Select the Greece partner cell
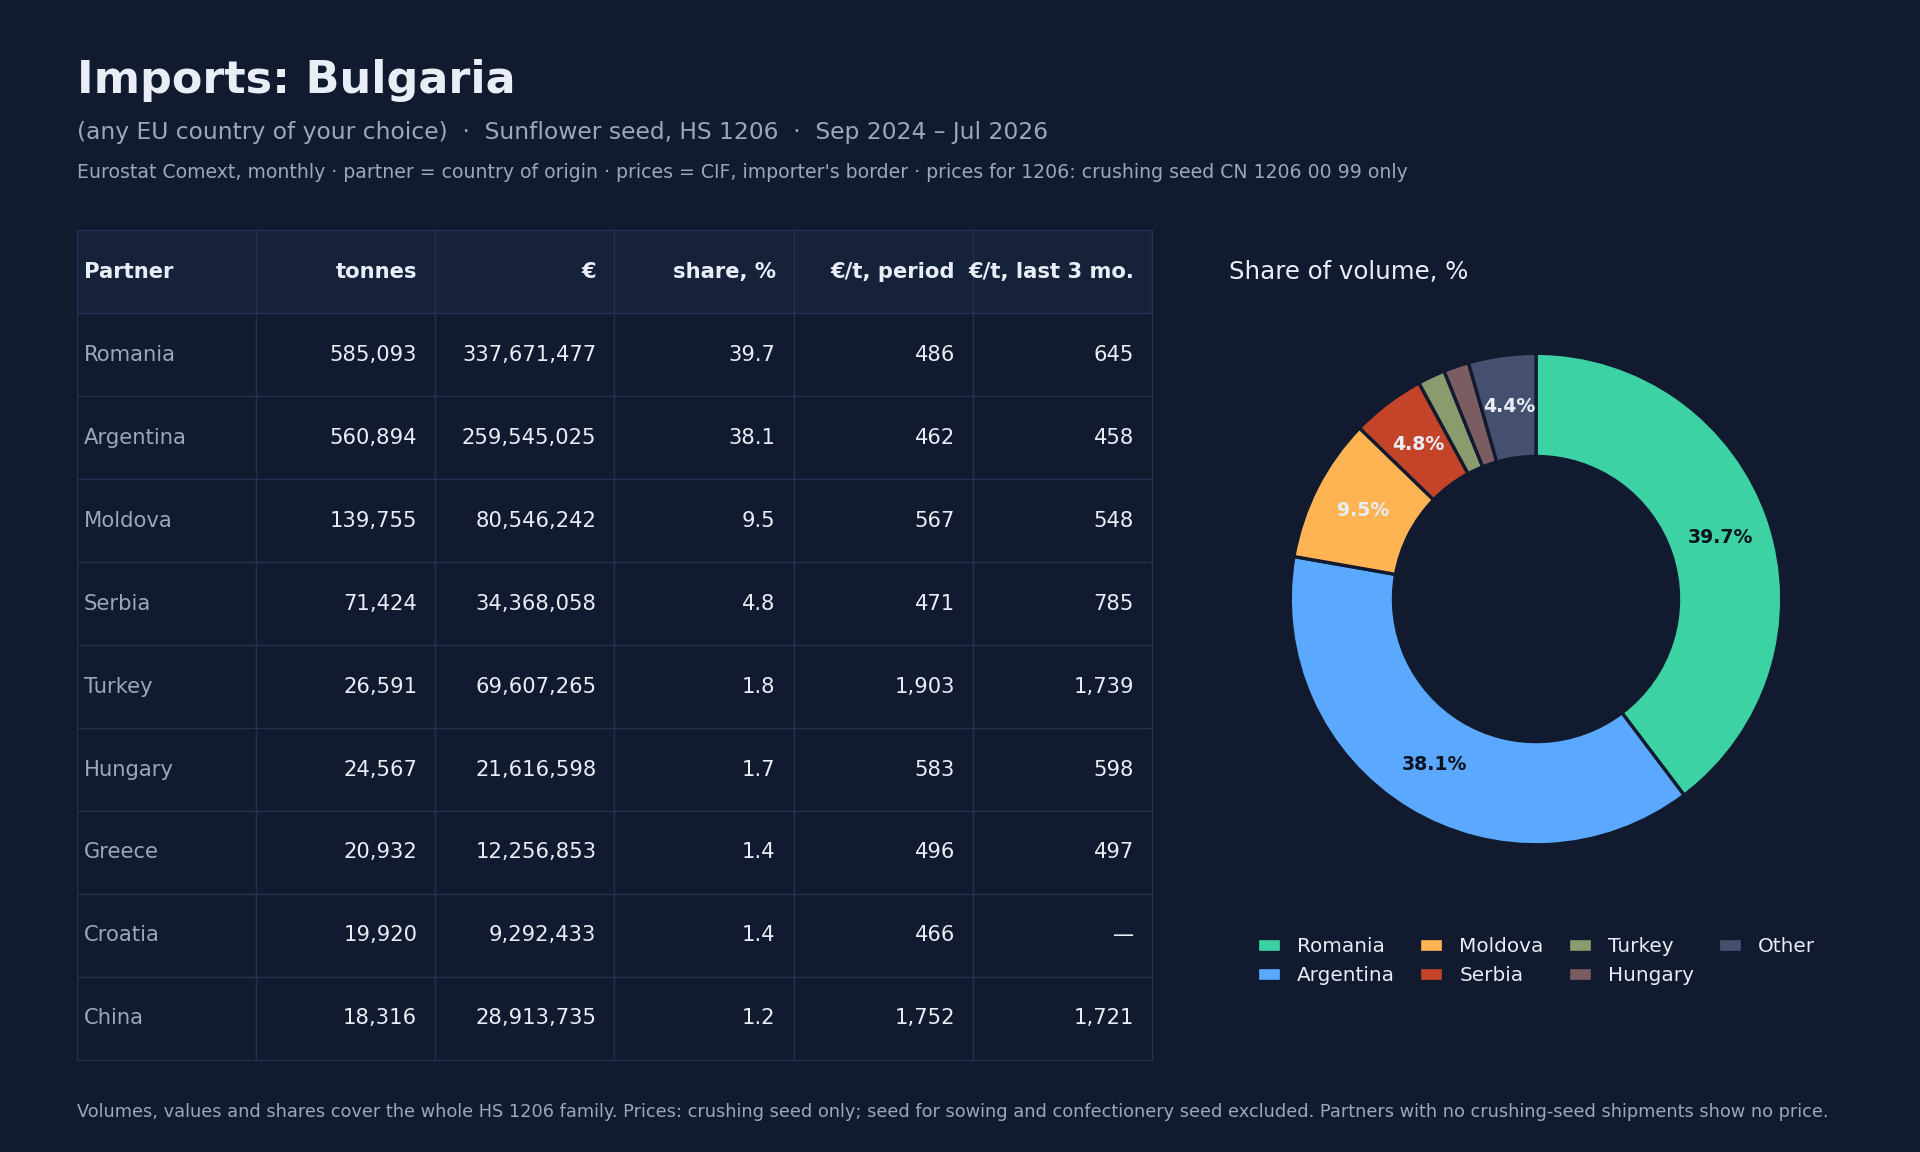The height and width of the screenshot is (1152, 1920). click(x=167, y=852)
